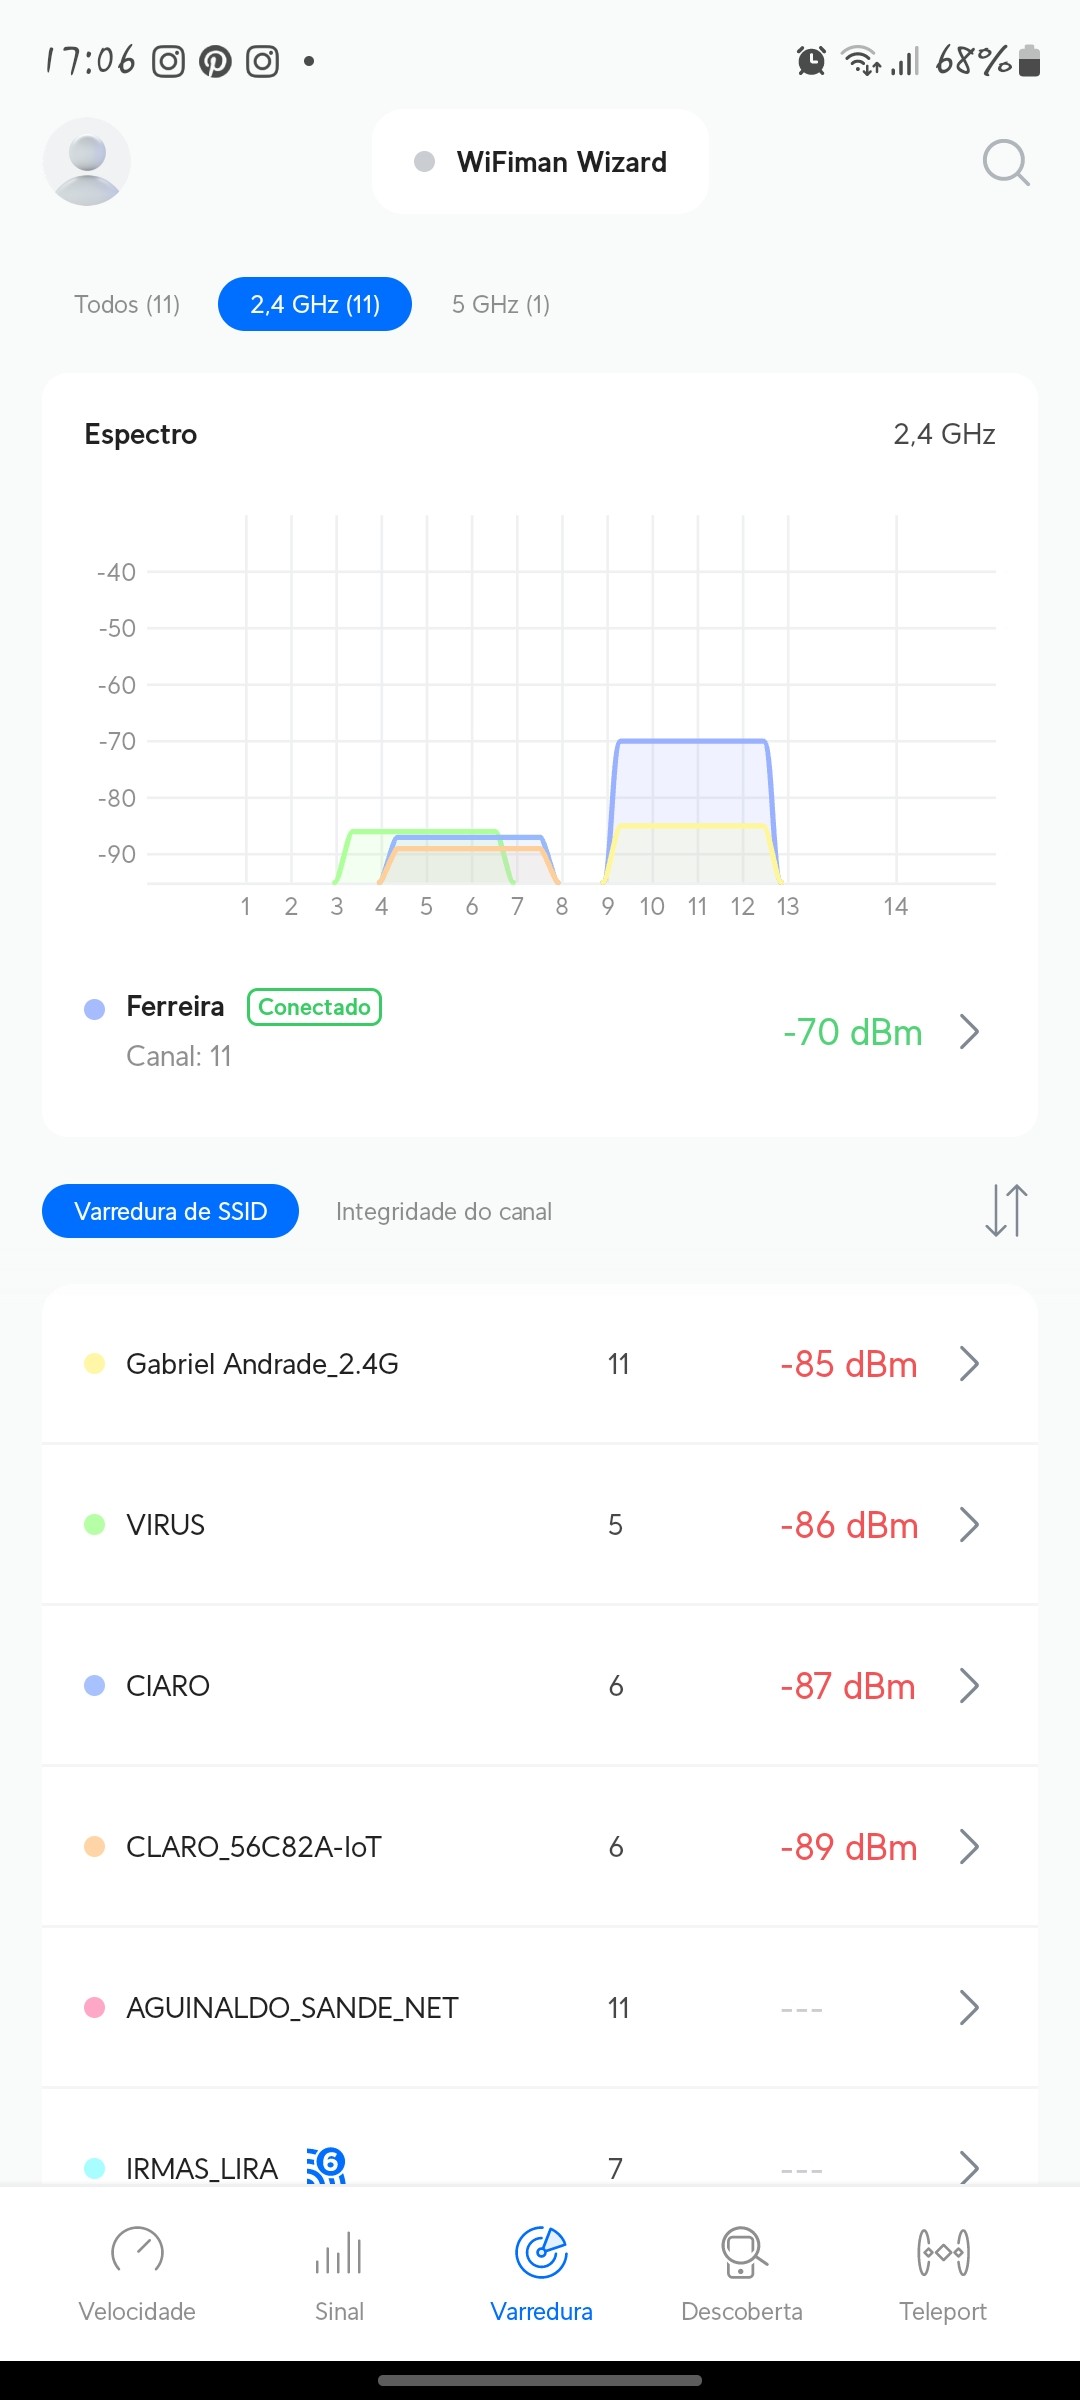This screenshot has height=2400, width=1080.
Task: Tap channel 11 on spectrum chart
Action: pos(697,906)
